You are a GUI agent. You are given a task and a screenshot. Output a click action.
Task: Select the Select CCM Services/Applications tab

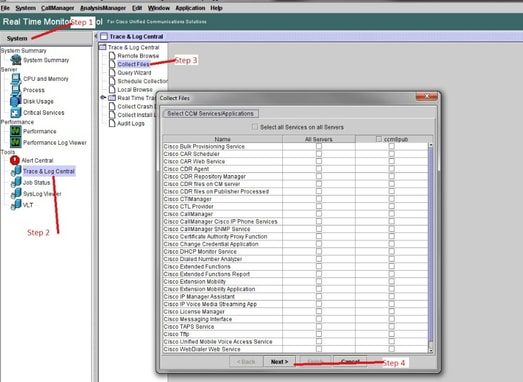click(x=210, y=113)
